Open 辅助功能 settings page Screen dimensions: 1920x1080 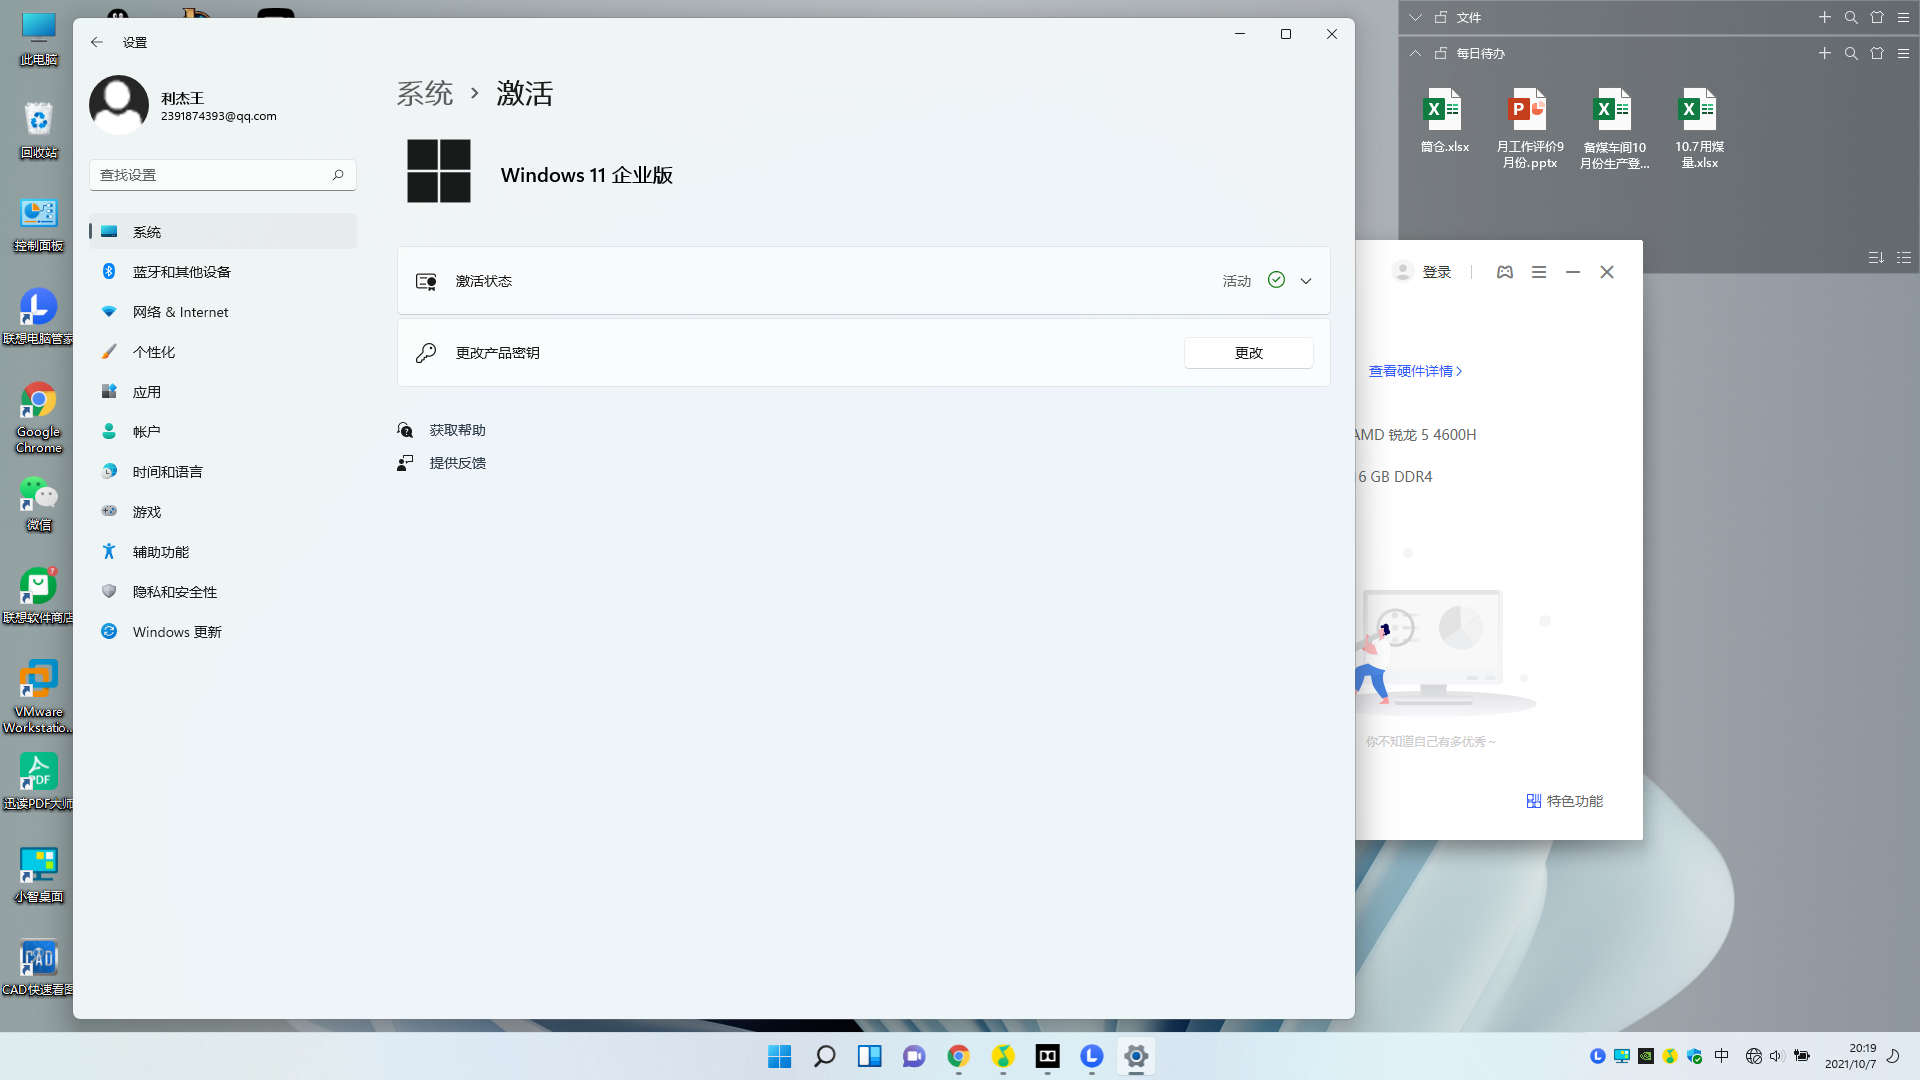click(223, 552)
